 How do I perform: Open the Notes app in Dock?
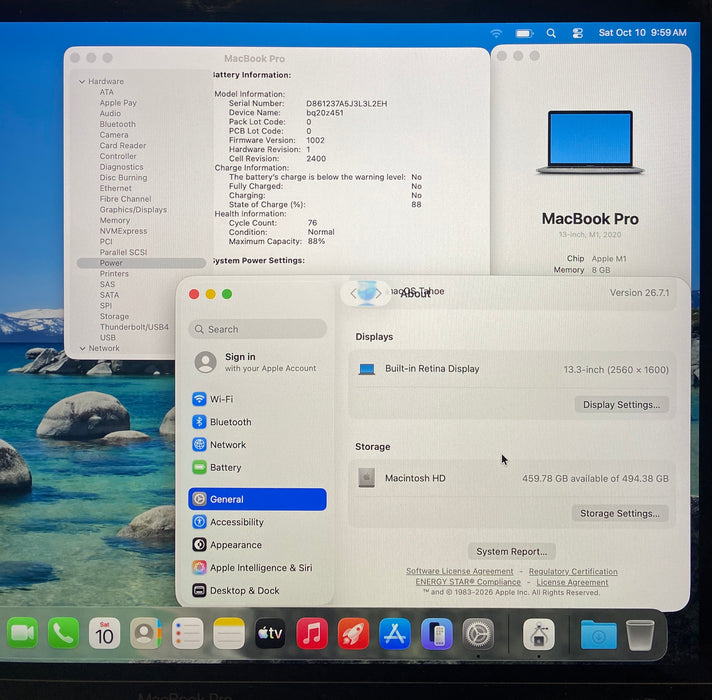coord(229,633)
